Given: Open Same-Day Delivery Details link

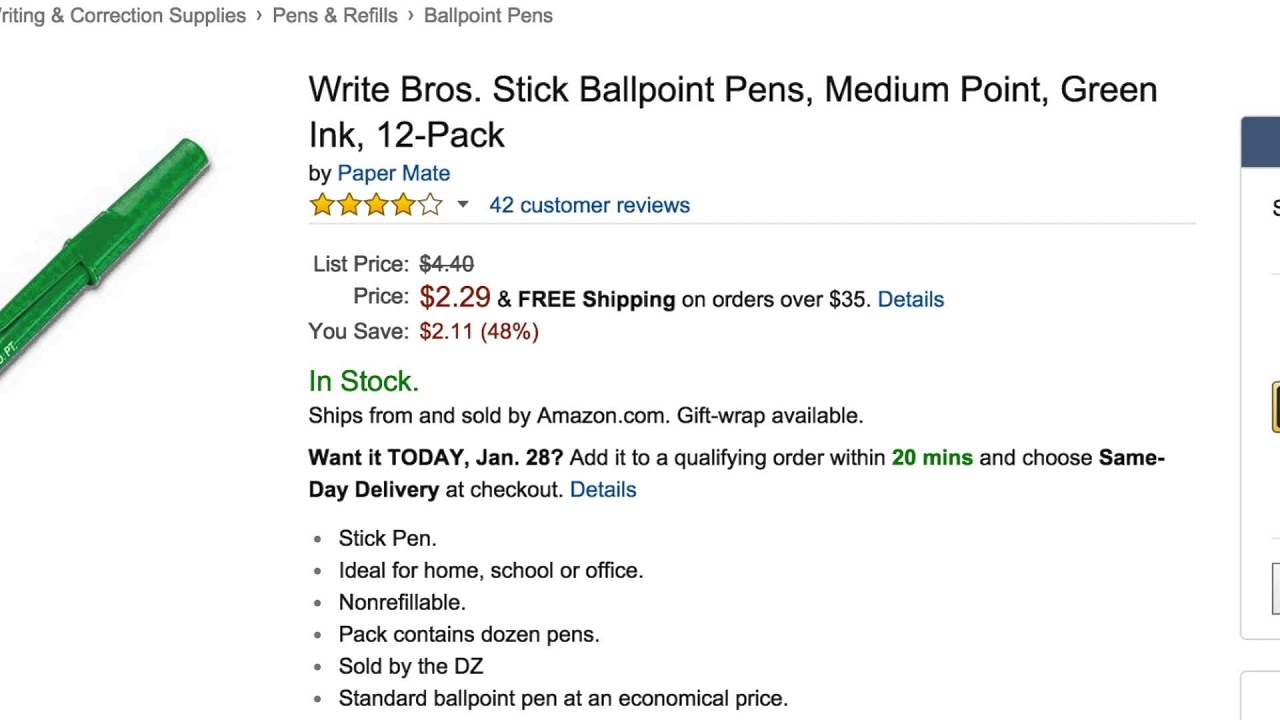Looking at the screenshot, I should pos(602,489).
